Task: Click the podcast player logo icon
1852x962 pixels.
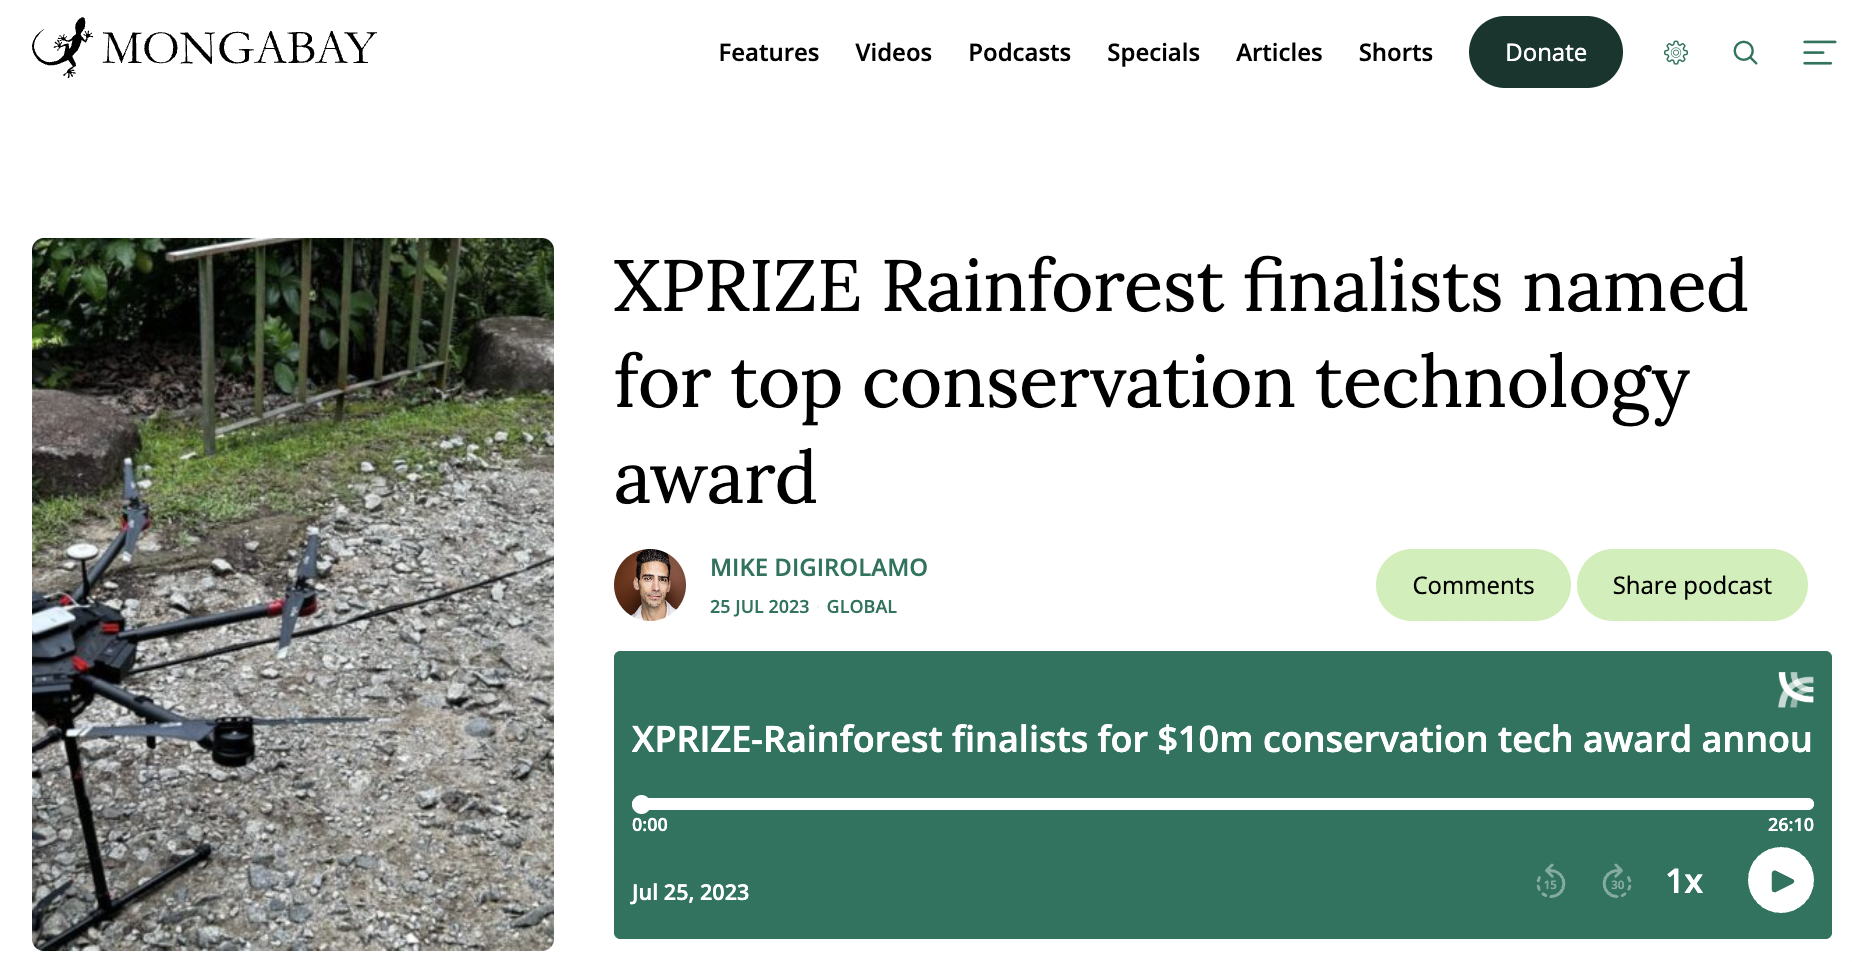Action: (1795, 689)
